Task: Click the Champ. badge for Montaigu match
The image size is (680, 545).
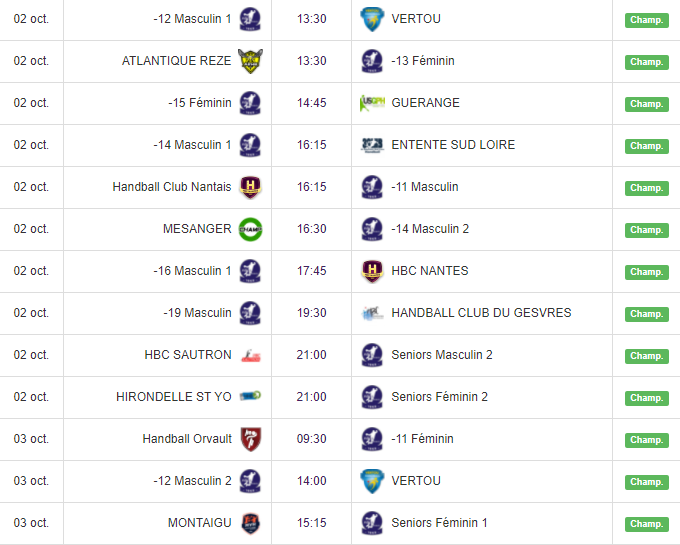Action: [x=646, y=524]
